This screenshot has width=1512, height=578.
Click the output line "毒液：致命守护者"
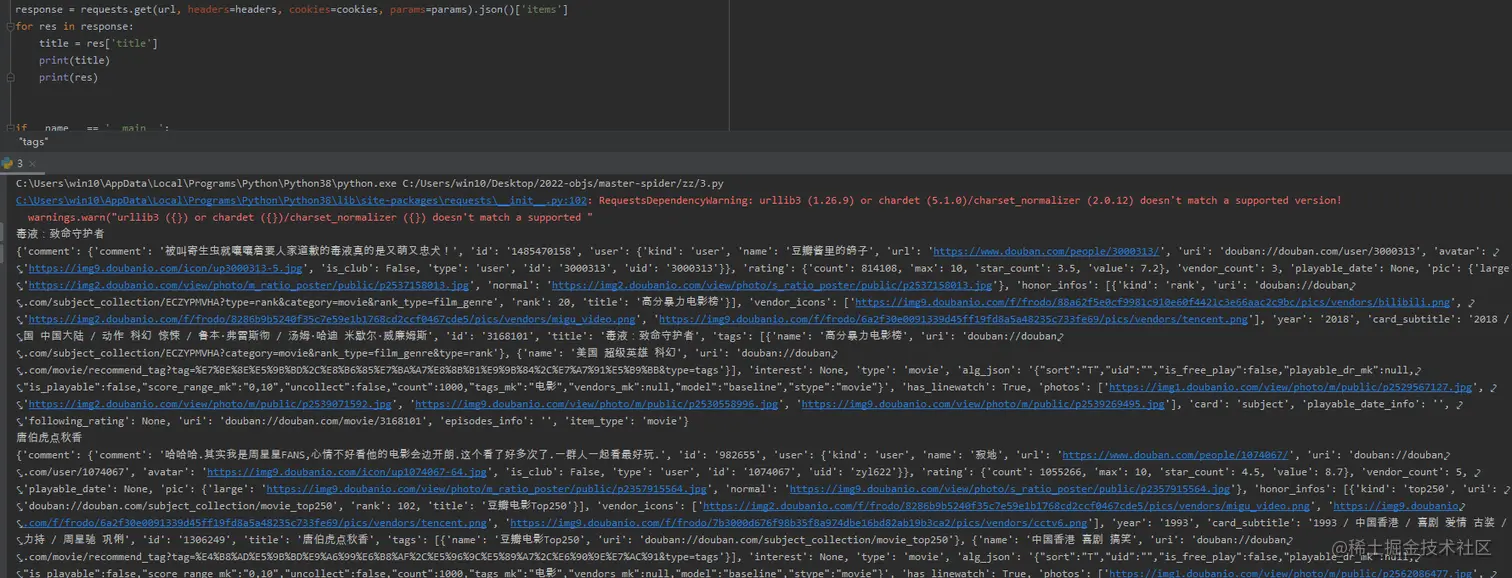(60, 234)
